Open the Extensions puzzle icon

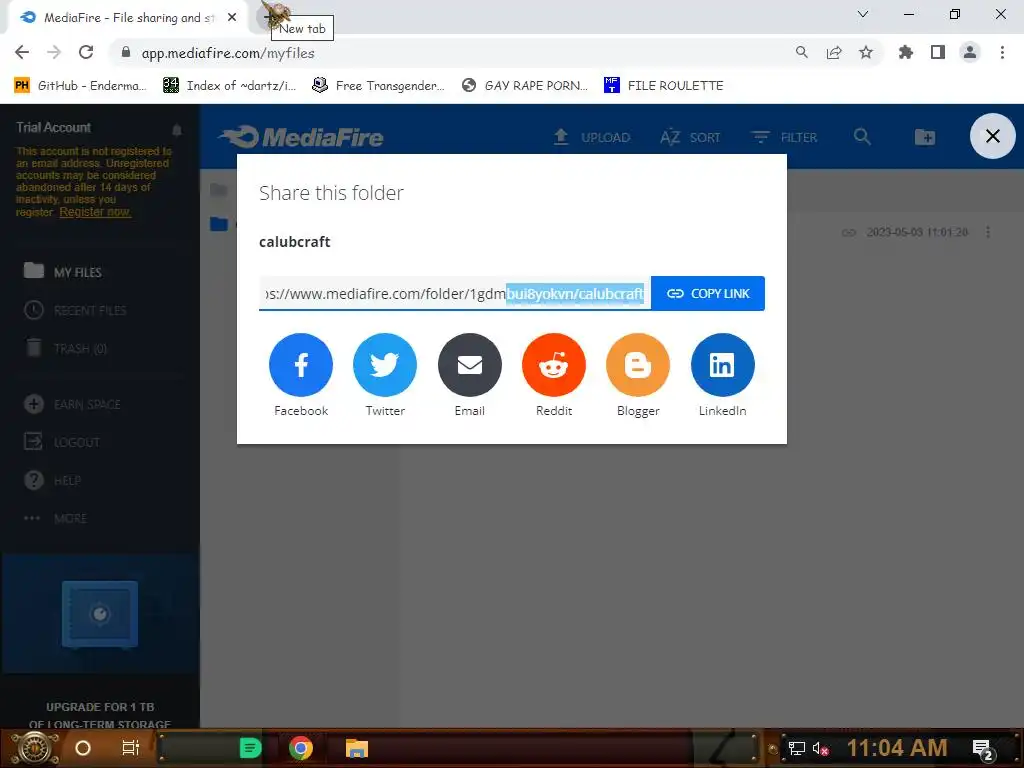click(905, 52)
